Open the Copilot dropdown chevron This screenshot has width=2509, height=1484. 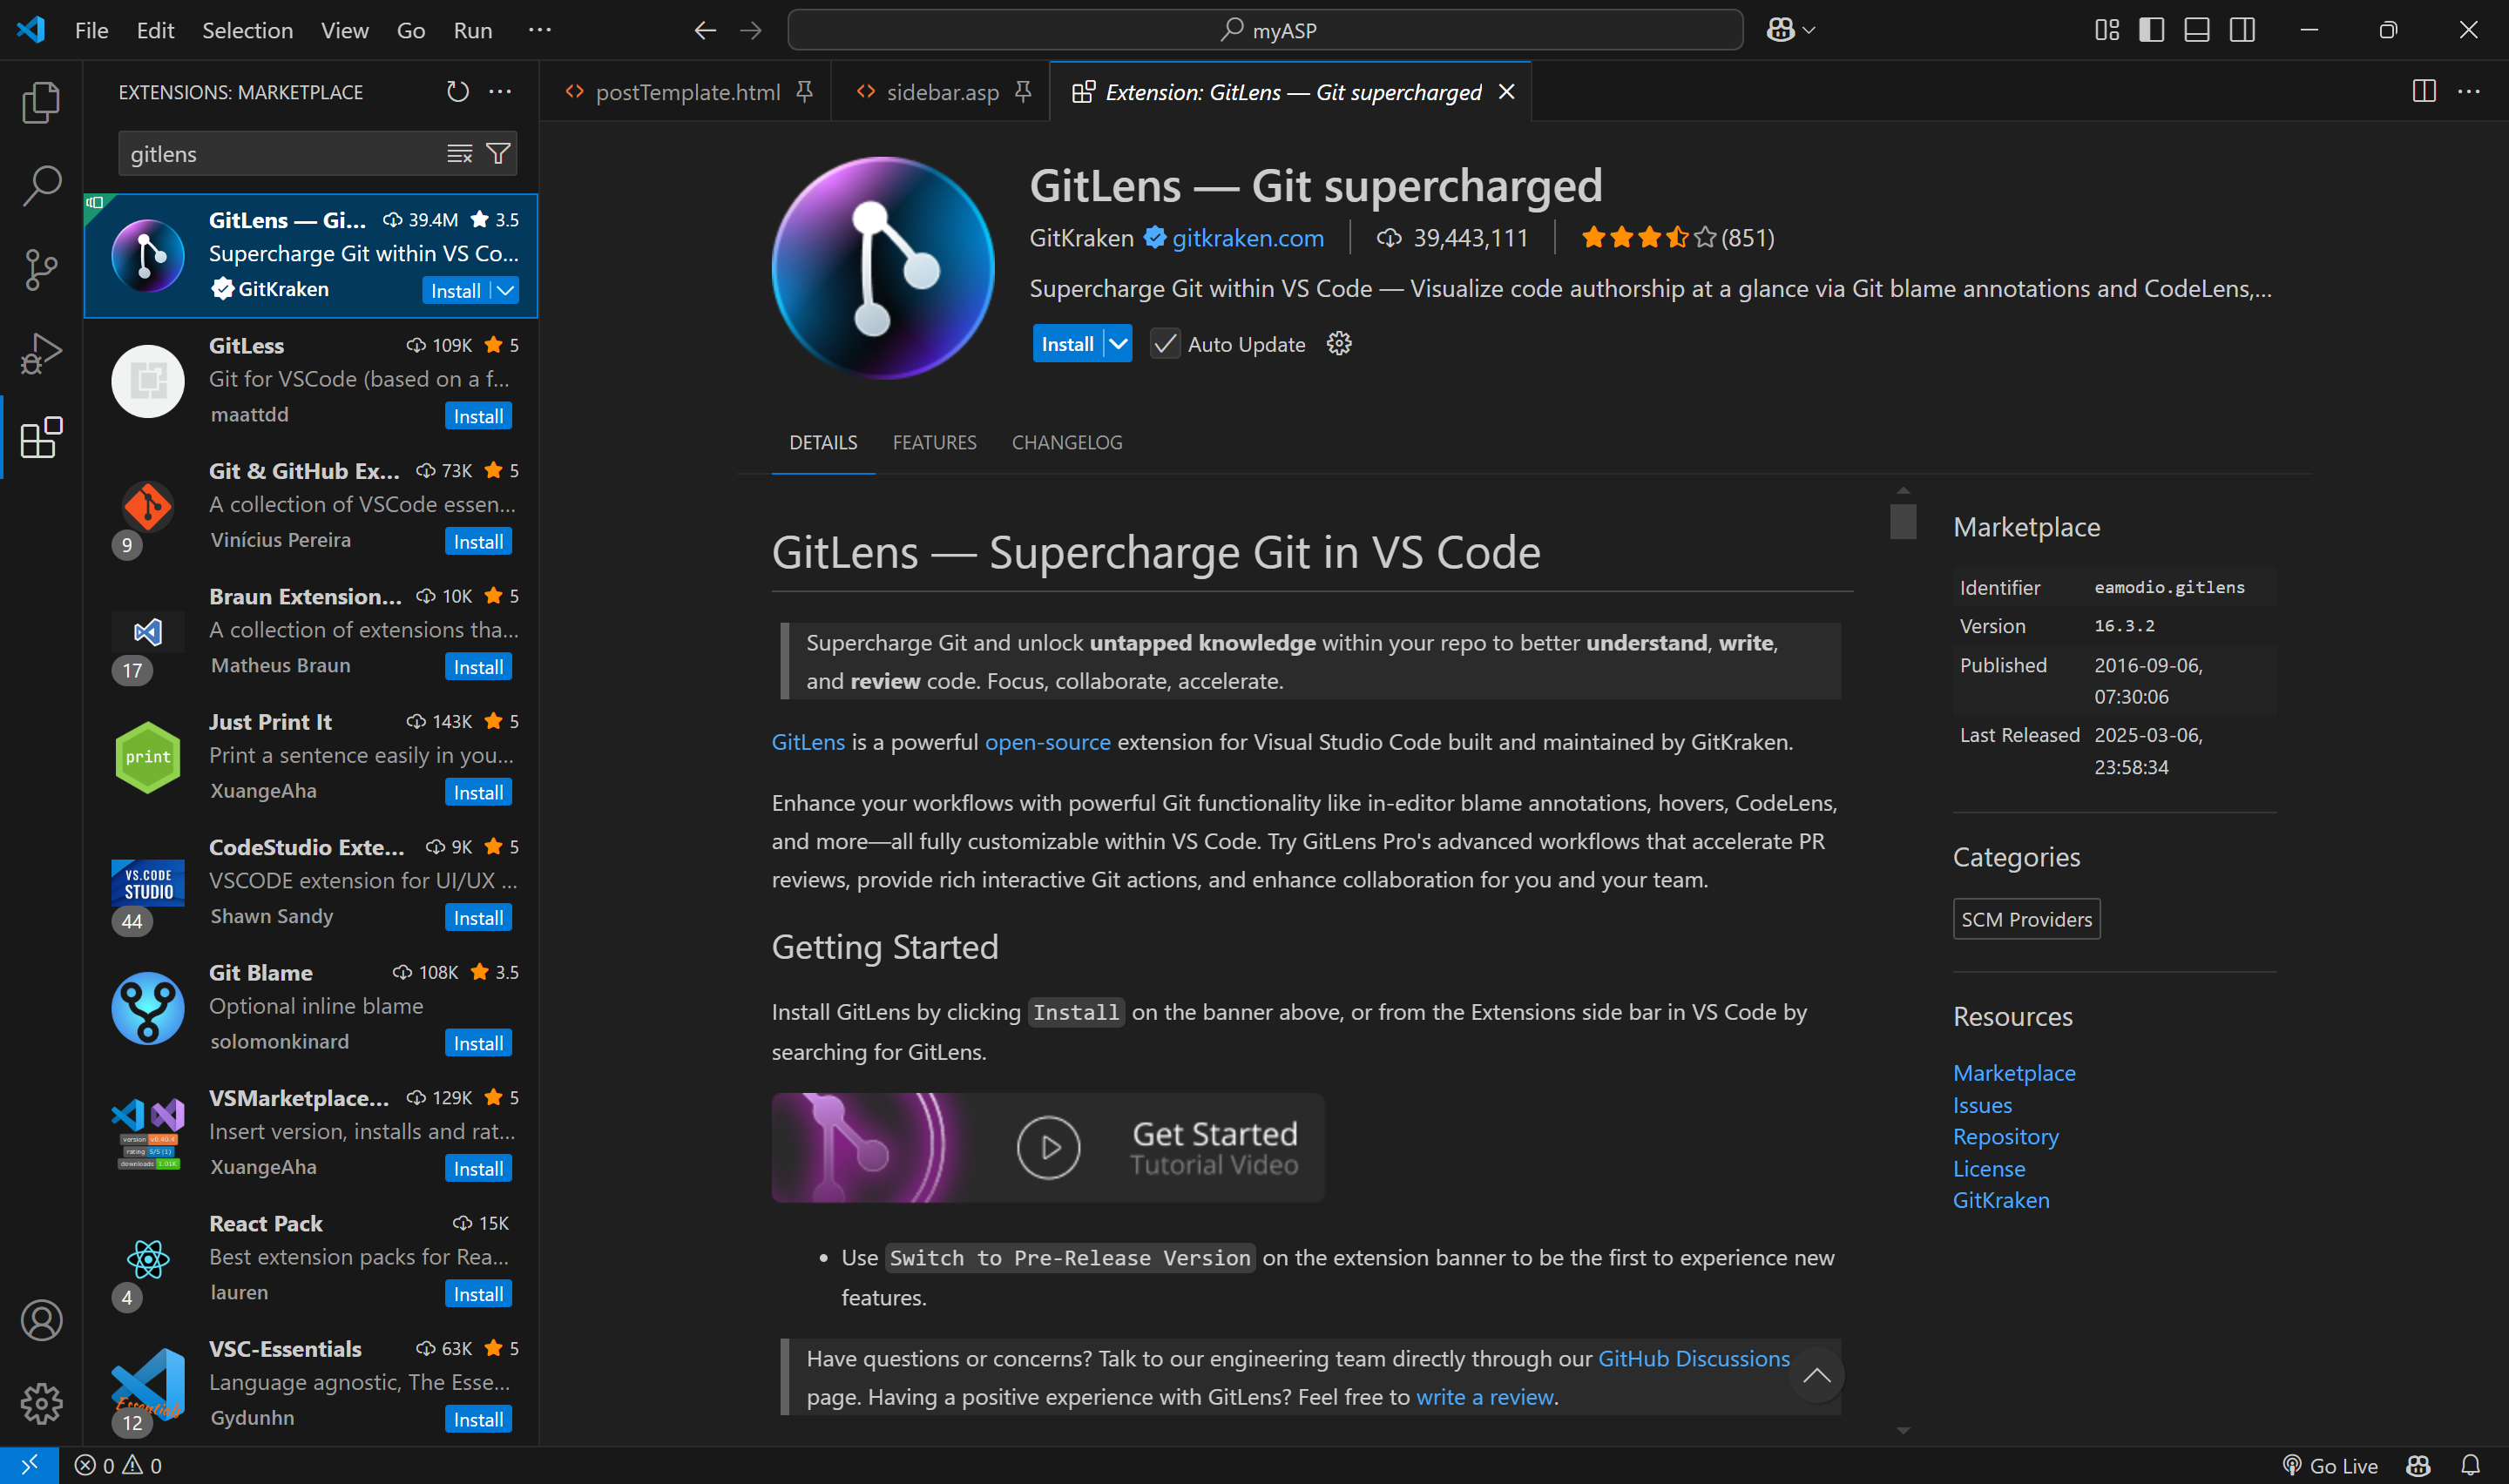1809,30
